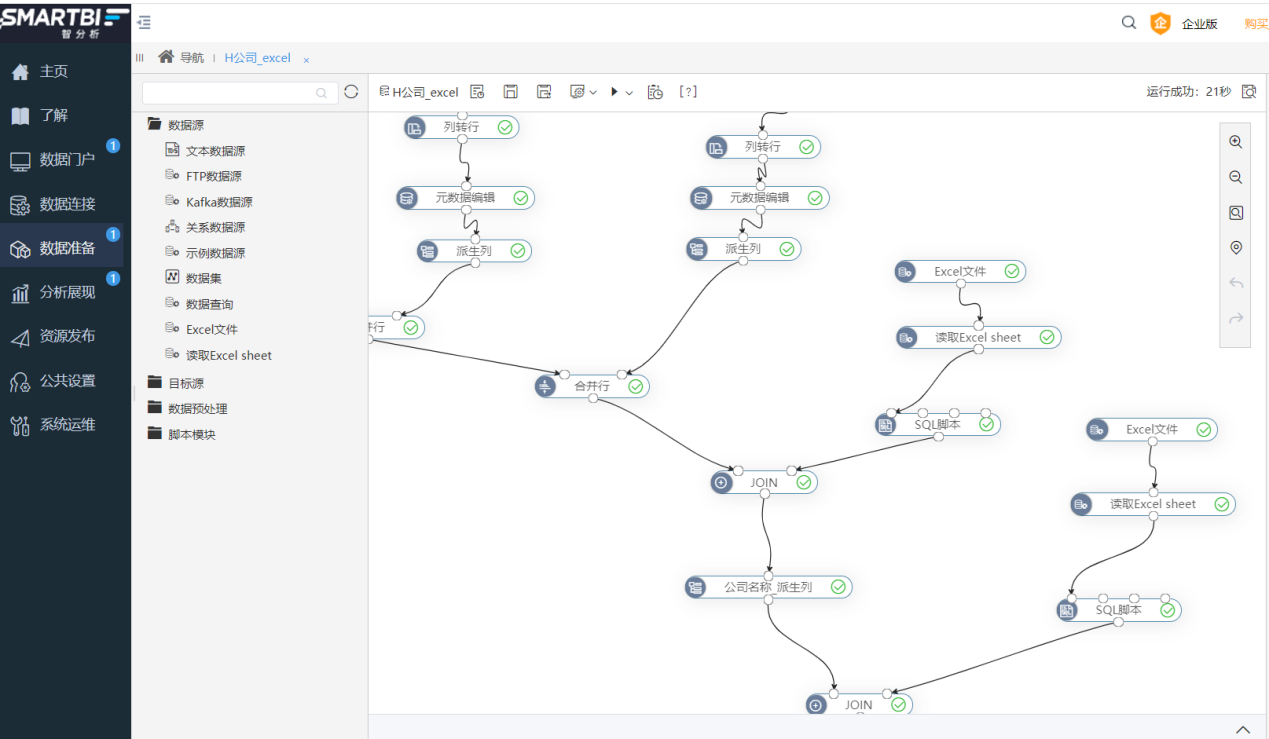Select 数据集 in the tree
The height and width of the screenshot is (739, 1269).
pos(193,278)
